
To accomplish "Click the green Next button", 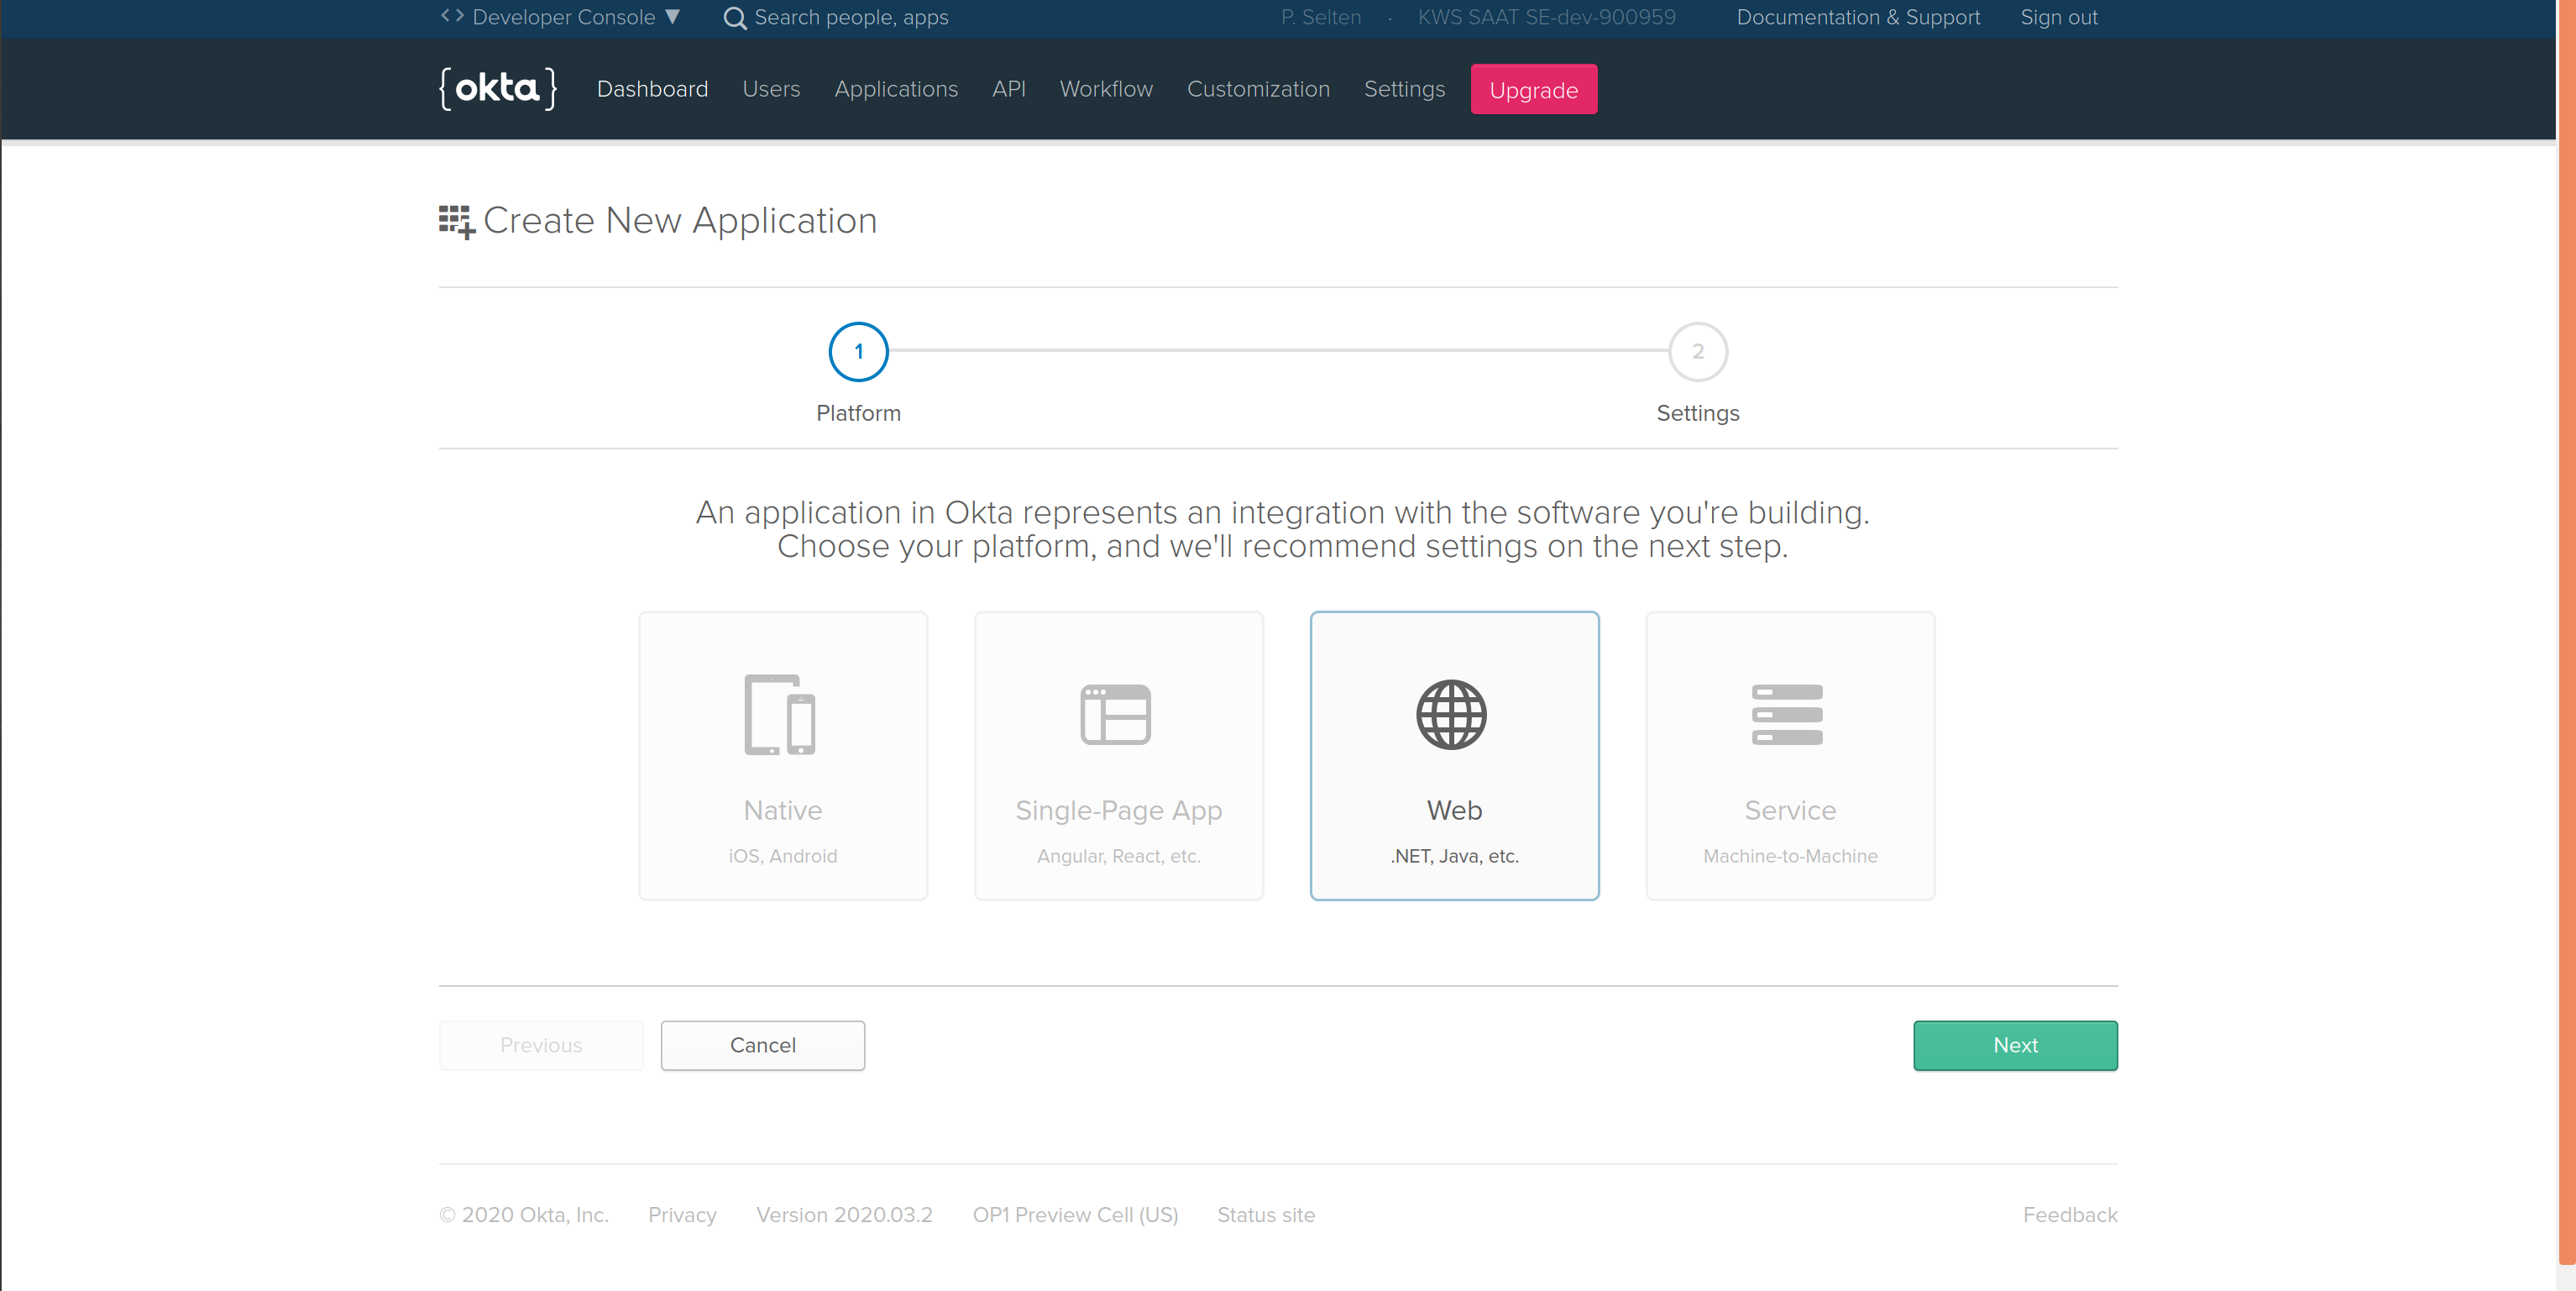I will click(x=2016, y=1045).
